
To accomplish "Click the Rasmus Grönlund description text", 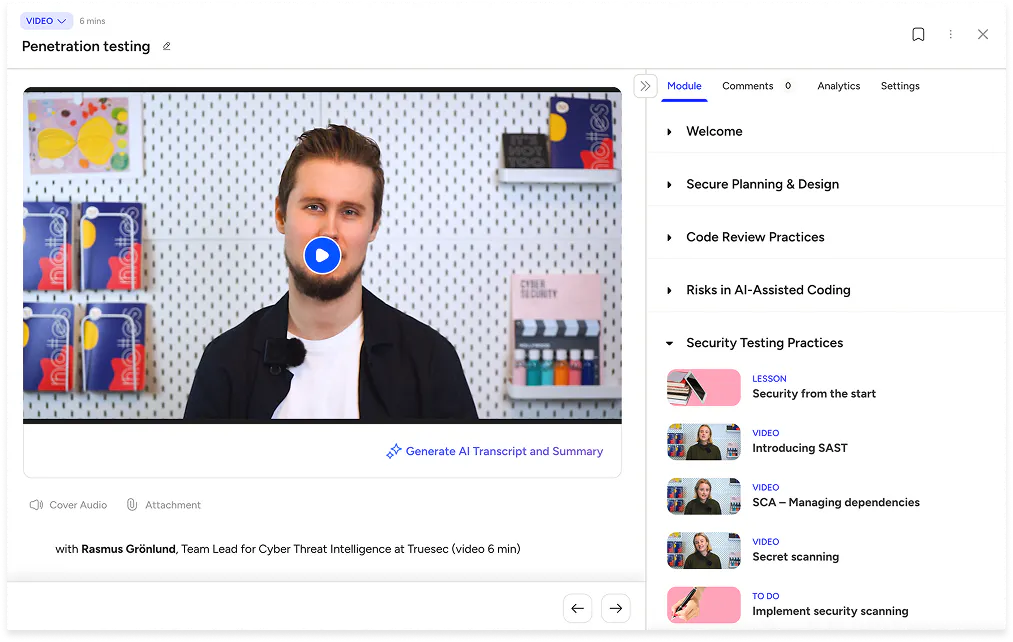I will click(287, 549).
